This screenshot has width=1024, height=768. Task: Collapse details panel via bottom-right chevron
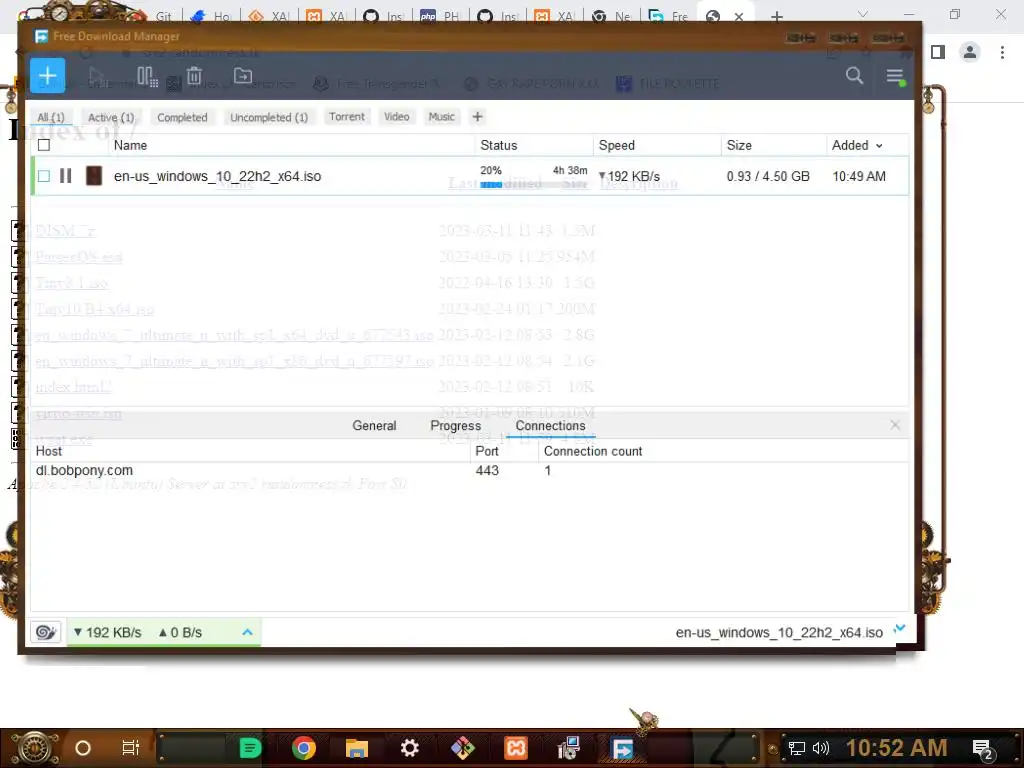click(900, 628)
